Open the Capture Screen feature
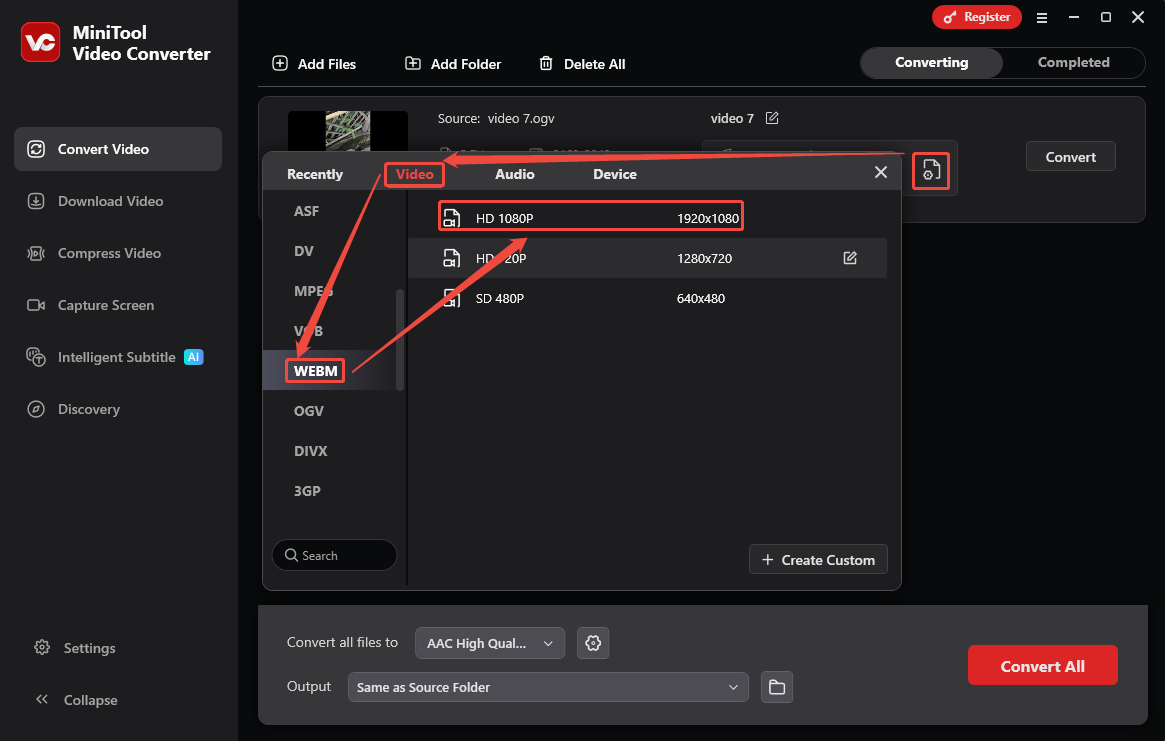 [104, 305]
